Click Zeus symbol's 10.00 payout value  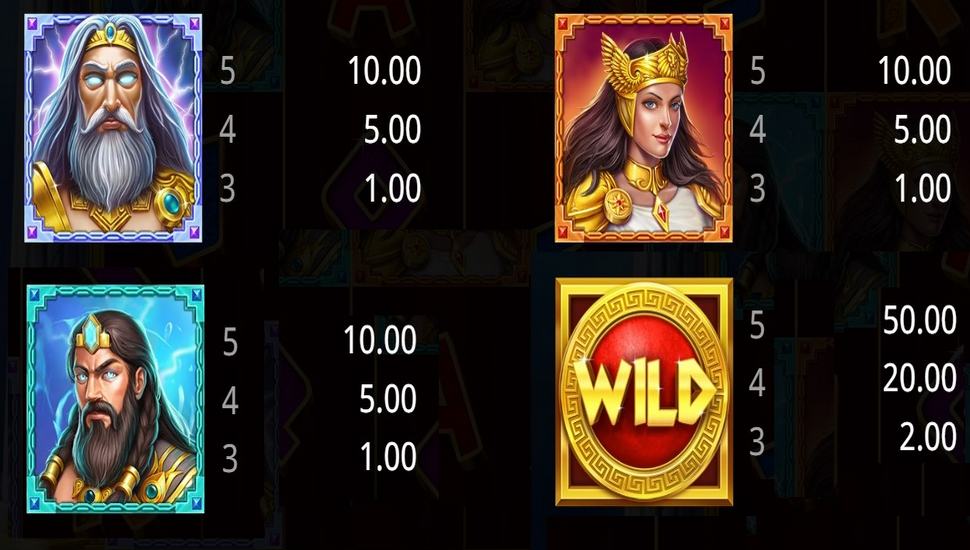pyautogui.click(x=385, y=71)
